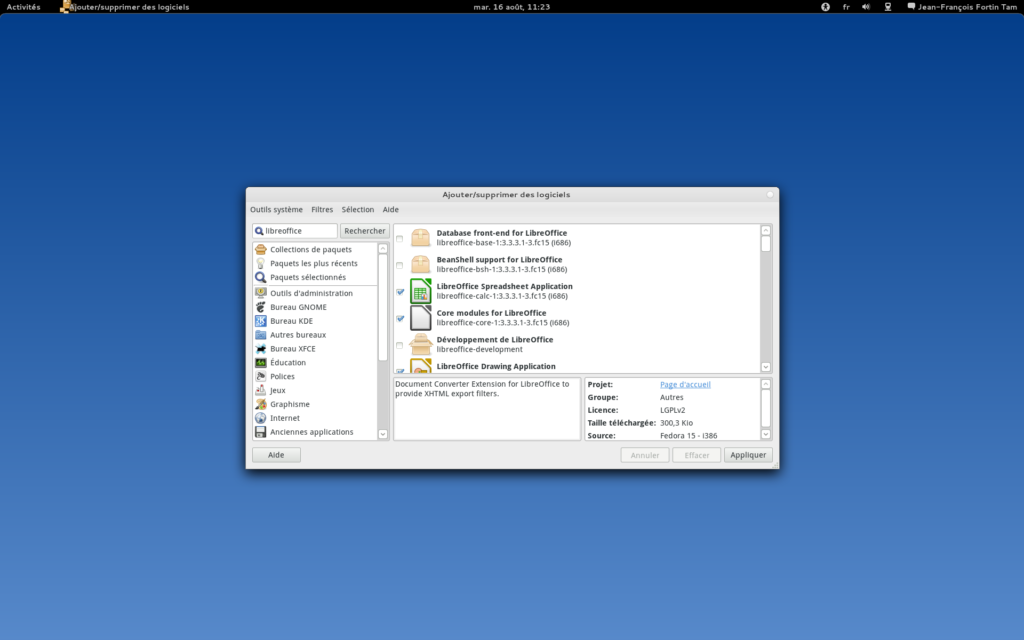Click the Jeux joystick icon
The width and height of the screenshot is (1024, 640).
(x=261, y=391)
